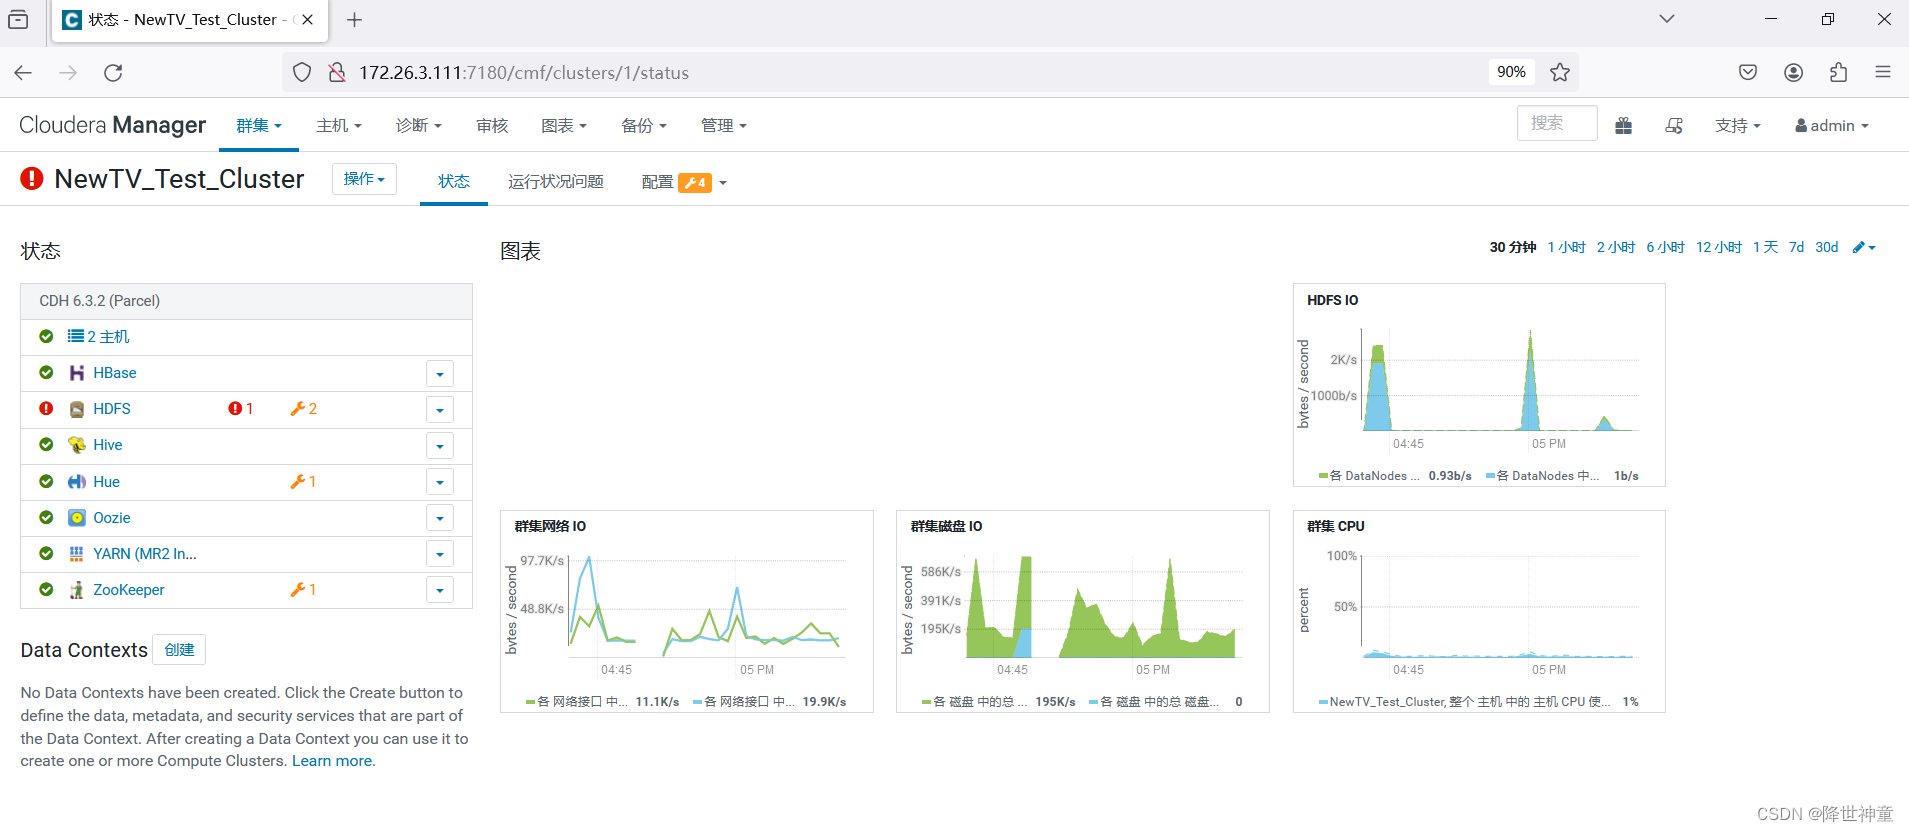The image size is (1909, 832).
Task: Open the browser hamburger menu
Action: tap(1883, 72)
